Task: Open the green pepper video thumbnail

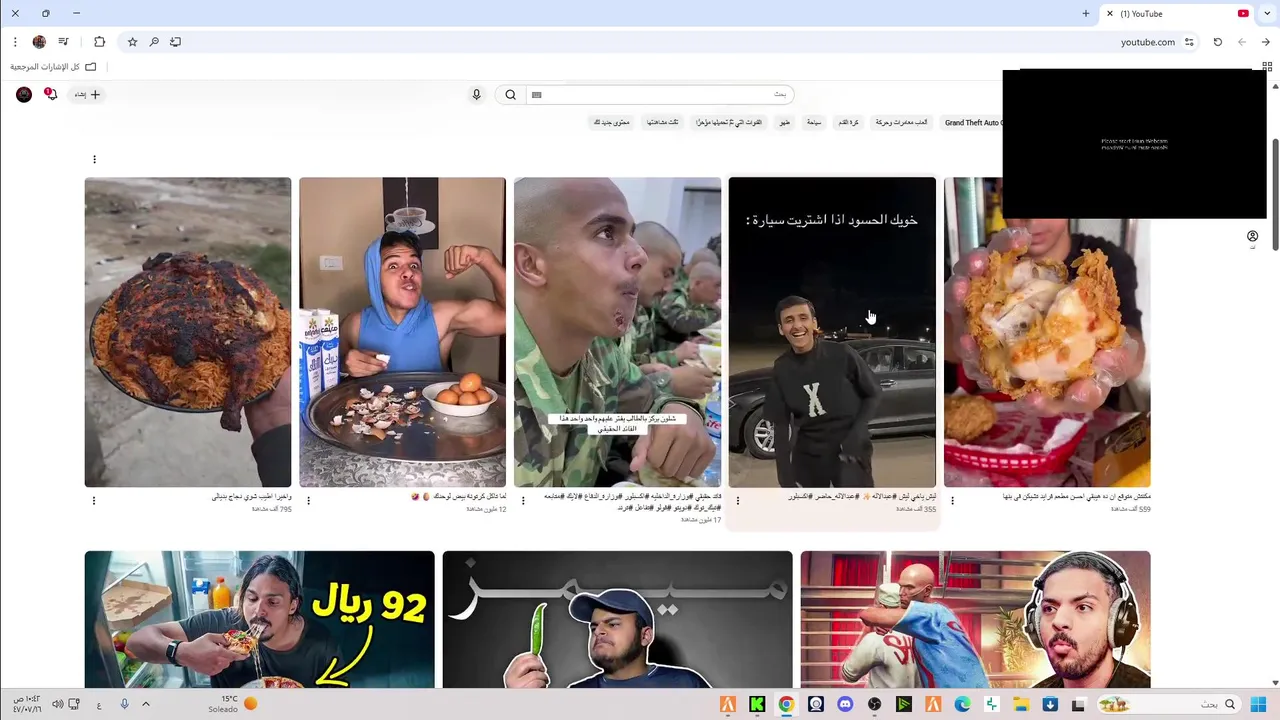Action: coord(617,619)
